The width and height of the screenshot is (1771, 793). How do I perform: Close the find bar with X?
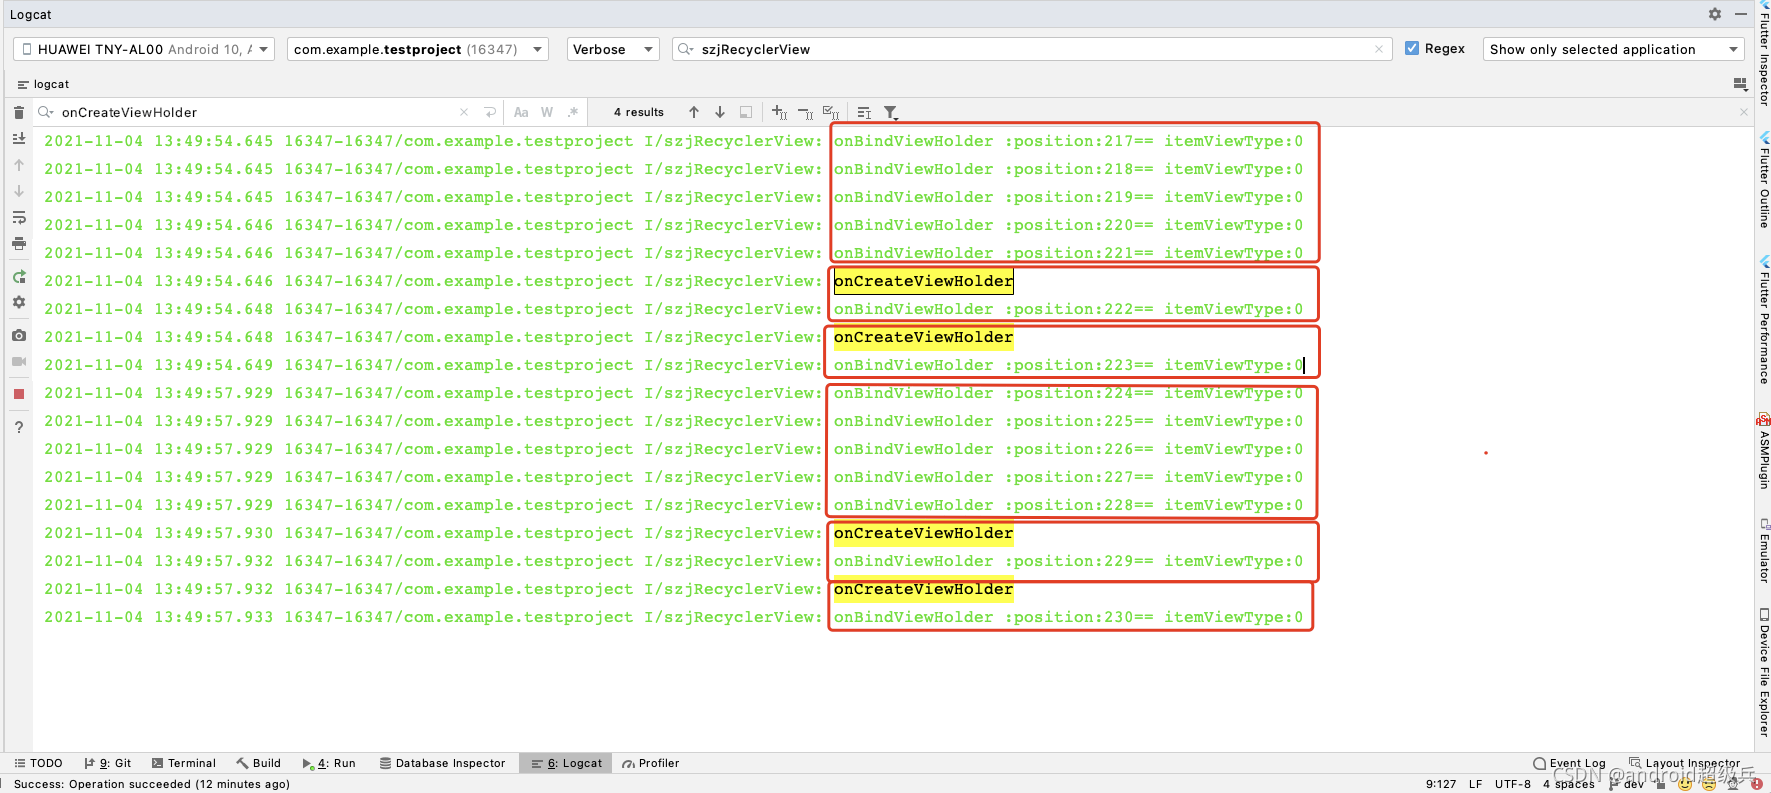click(x=1744, y=112)
